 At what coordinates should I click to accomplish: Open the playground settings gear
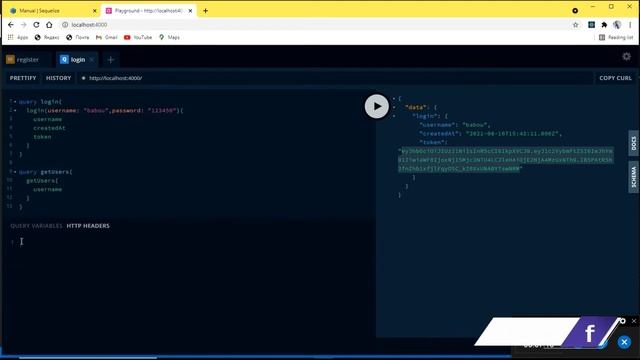click(626, 57)
